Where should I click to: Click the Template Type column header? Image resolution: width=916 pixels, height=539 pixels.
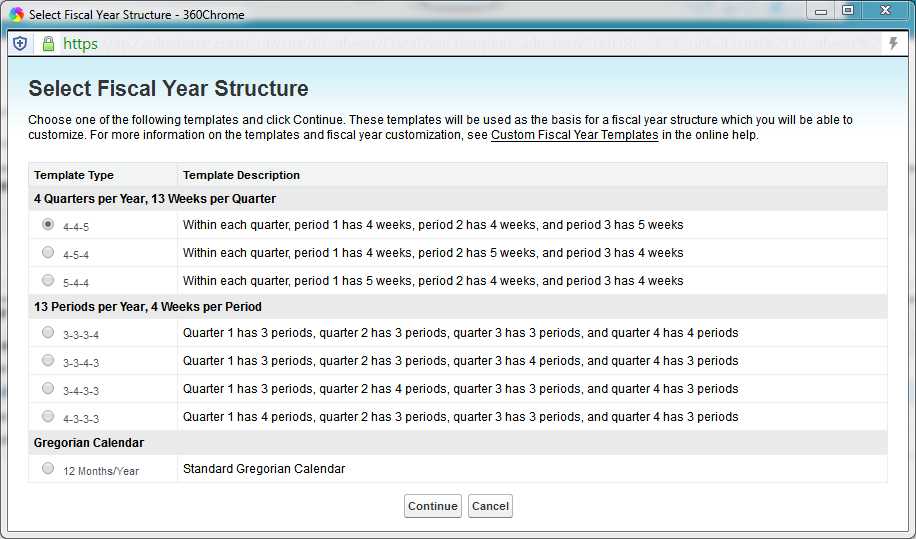click(x=74, y=175)
